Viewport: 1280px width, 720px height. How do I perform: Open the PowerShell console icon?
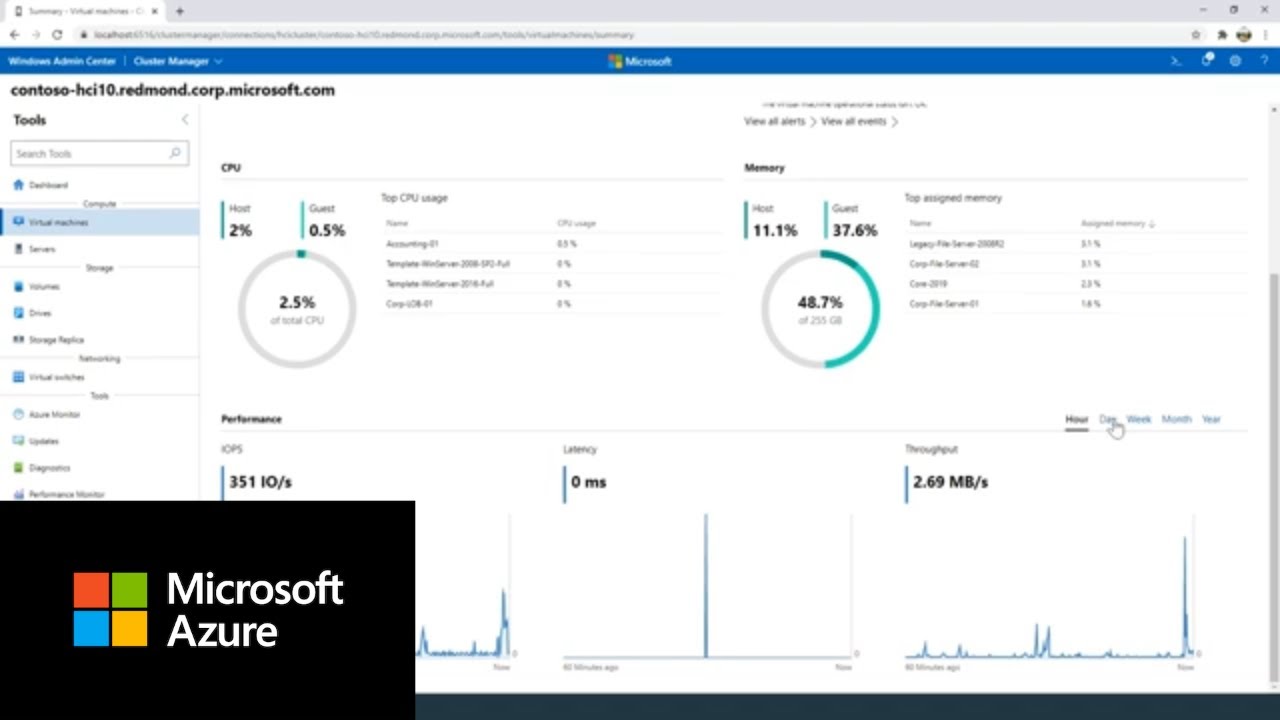(1177, 61)
